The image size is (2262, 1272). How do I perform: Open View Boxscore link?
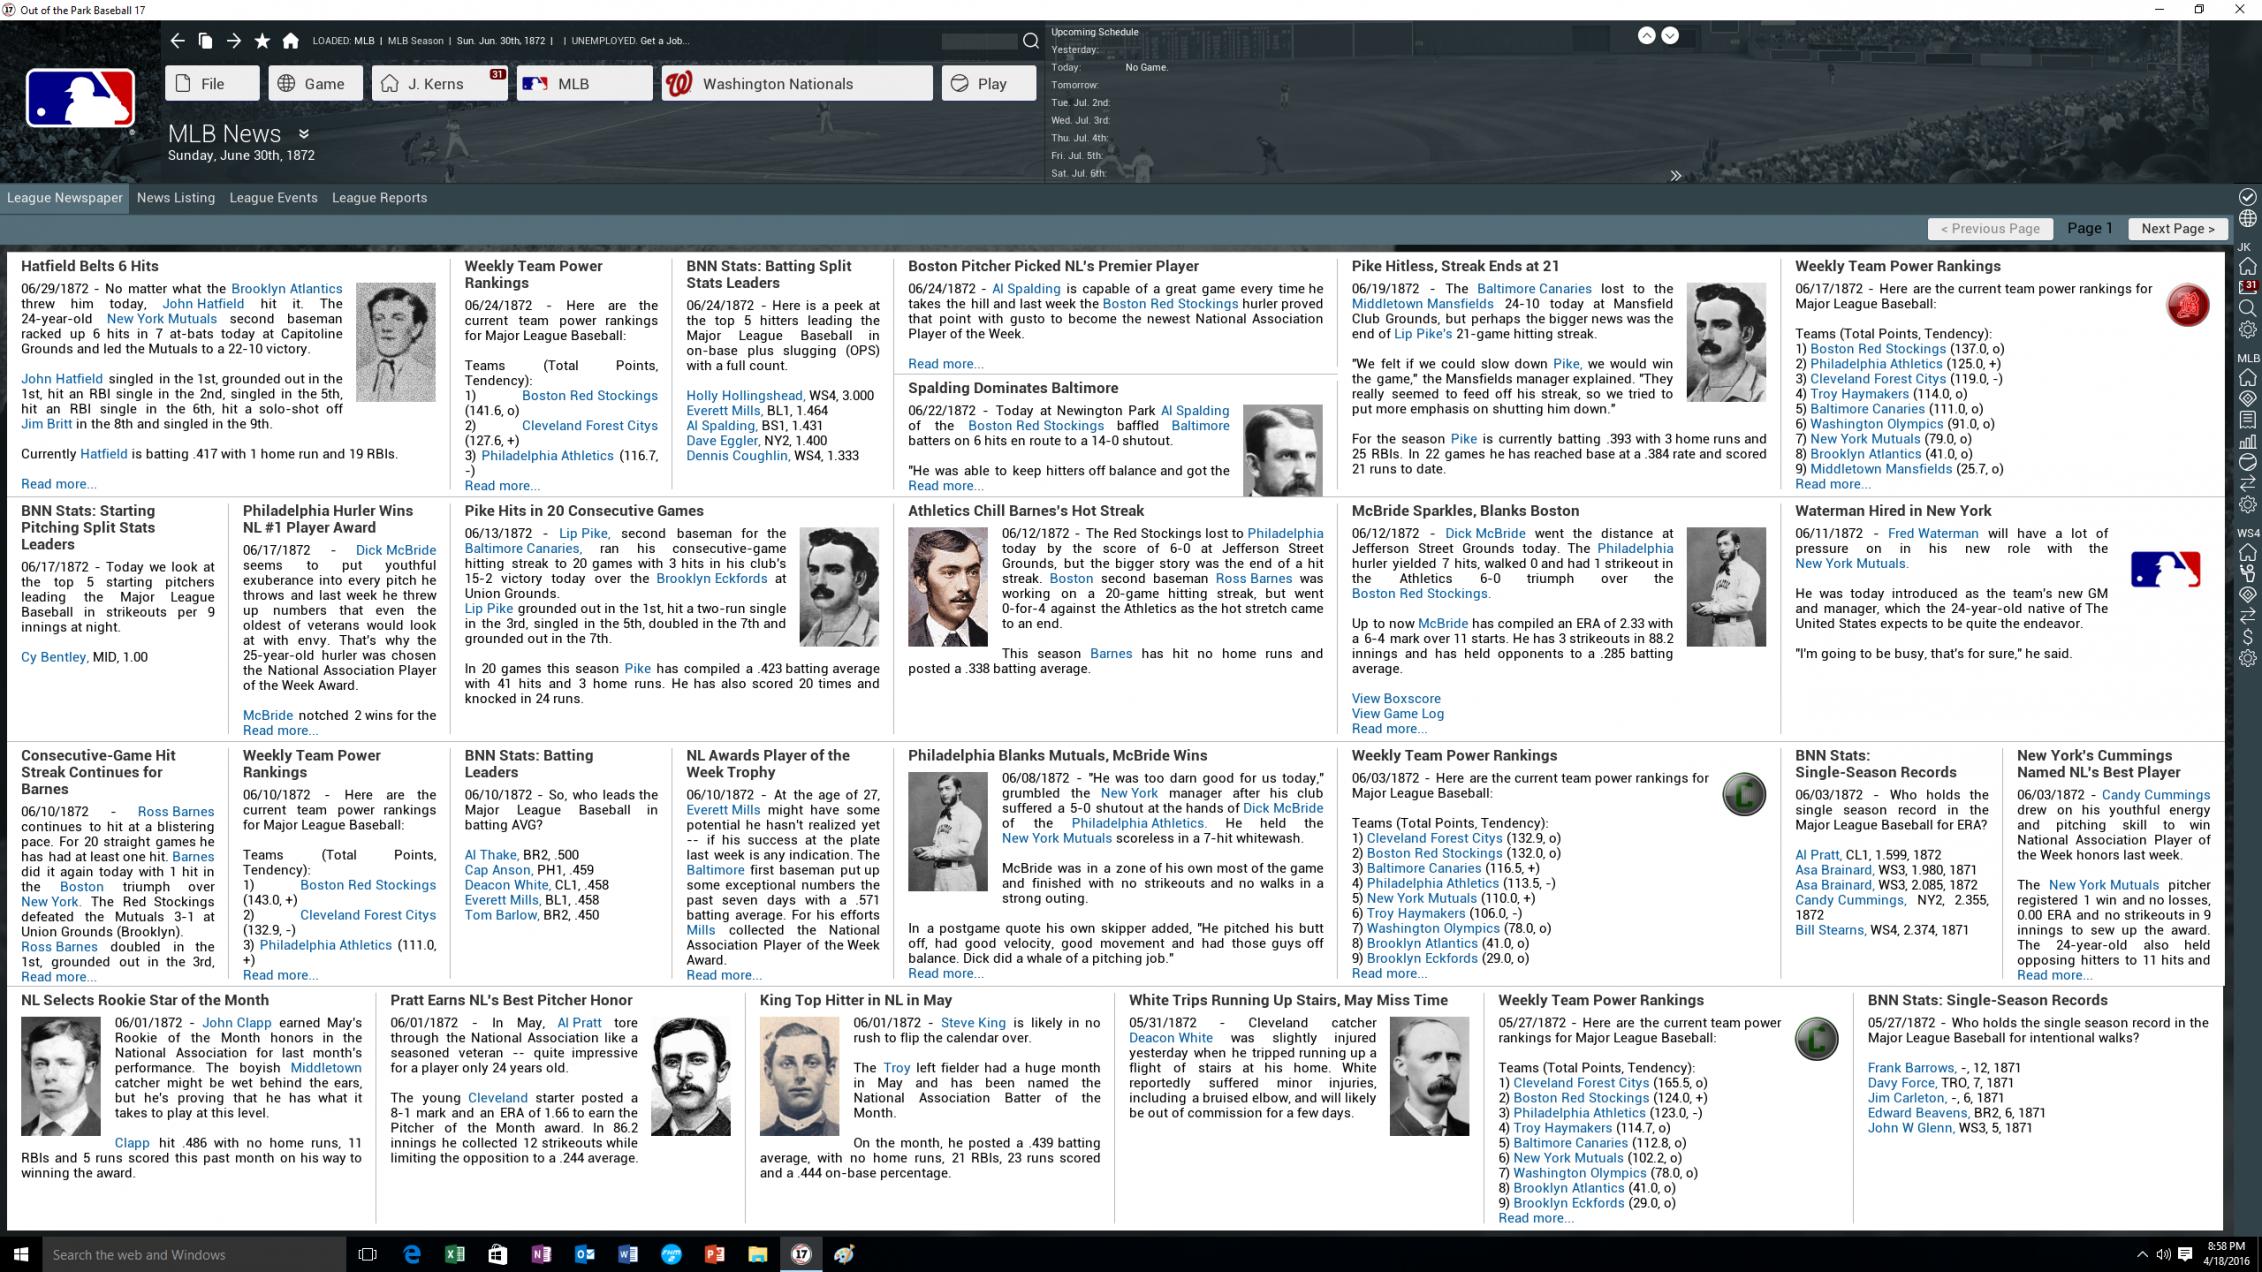1395,699
